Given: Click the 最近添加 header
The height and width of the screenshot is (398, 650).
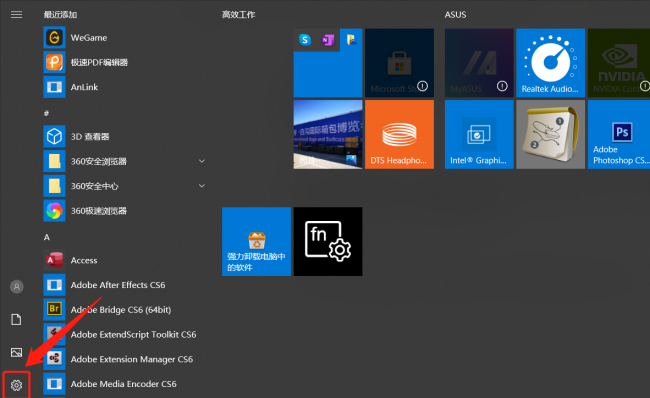Looking at the screenshot, I should [61, 15].
